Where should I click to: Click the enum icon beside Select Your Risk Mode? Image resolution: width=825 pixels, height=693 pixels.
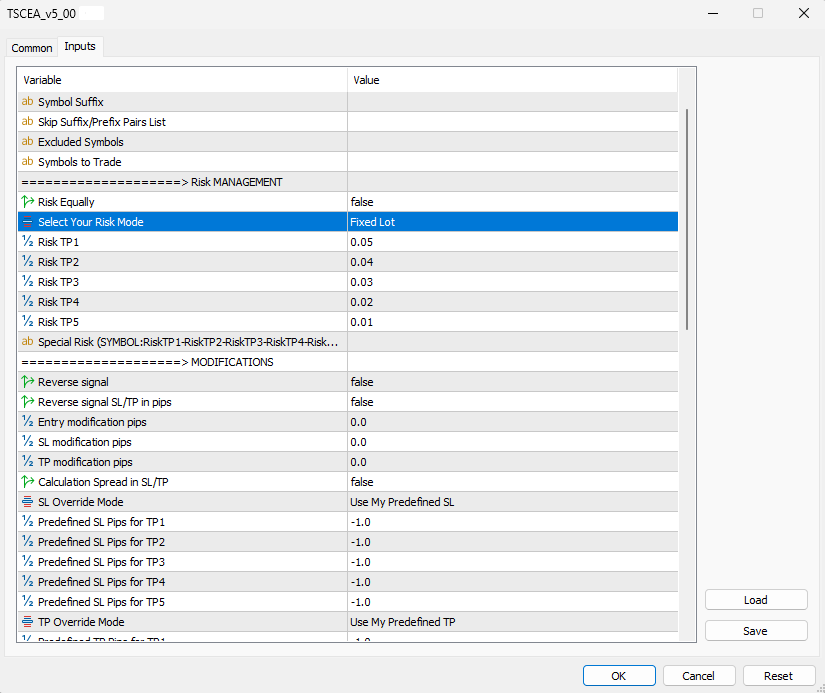(27, 222)
